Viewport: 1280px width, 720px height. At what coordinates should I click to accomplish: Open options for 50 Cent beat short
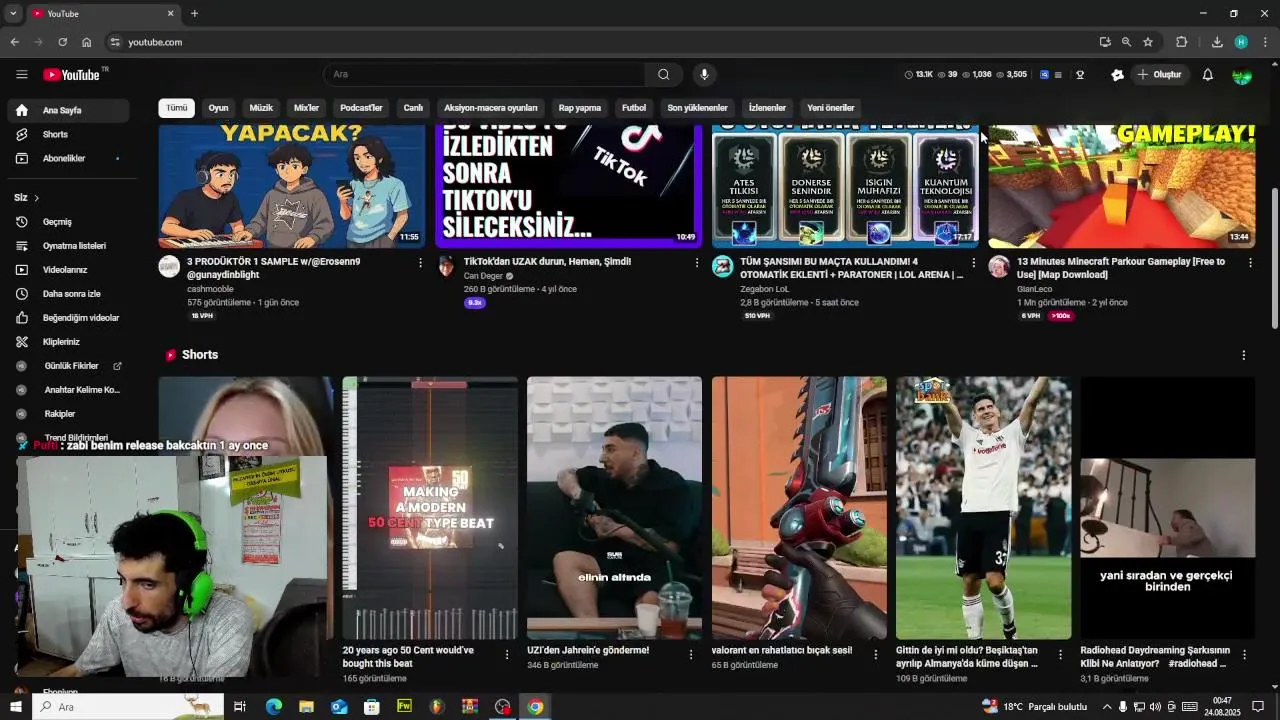click(506, 654)
